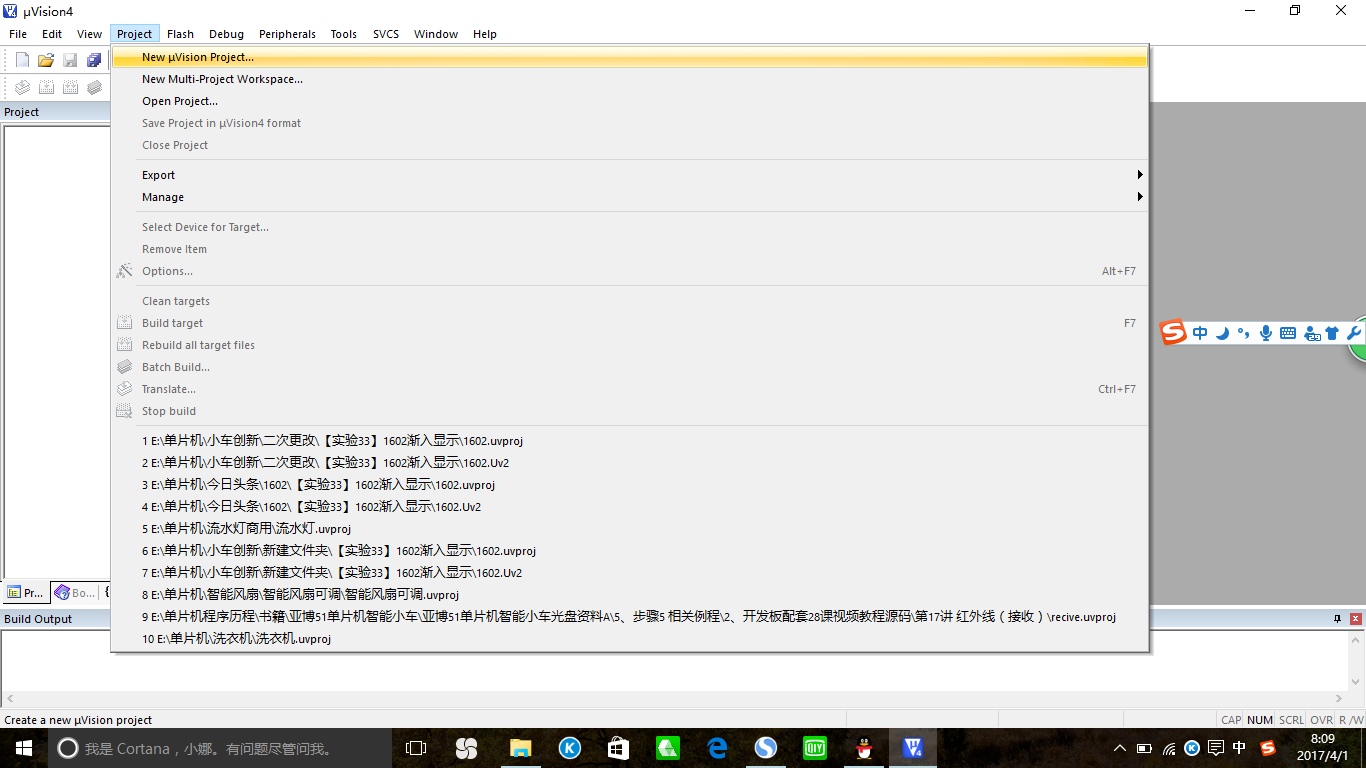Toggle punctuation mode on Sogou IME bar

point(1243,333)
